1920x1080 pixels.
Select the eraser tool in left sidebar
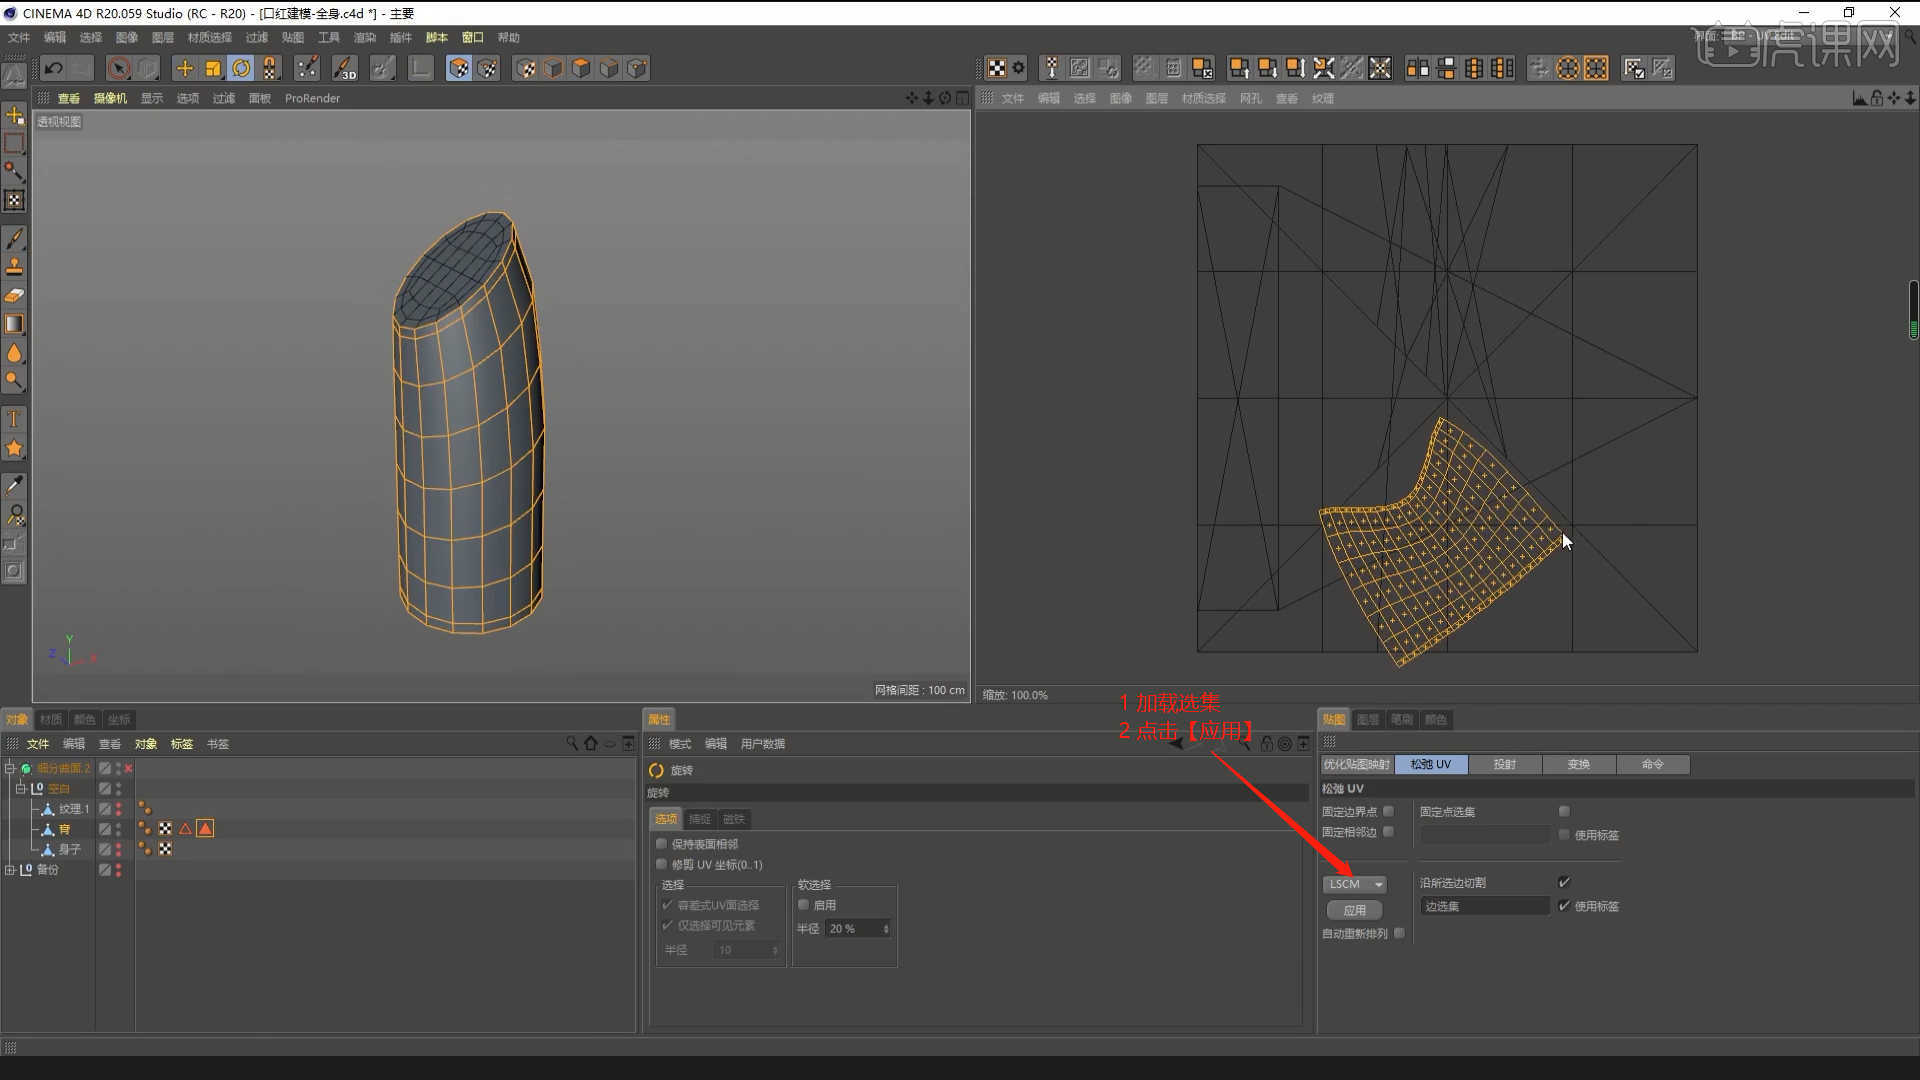click(x=14, y=295)
